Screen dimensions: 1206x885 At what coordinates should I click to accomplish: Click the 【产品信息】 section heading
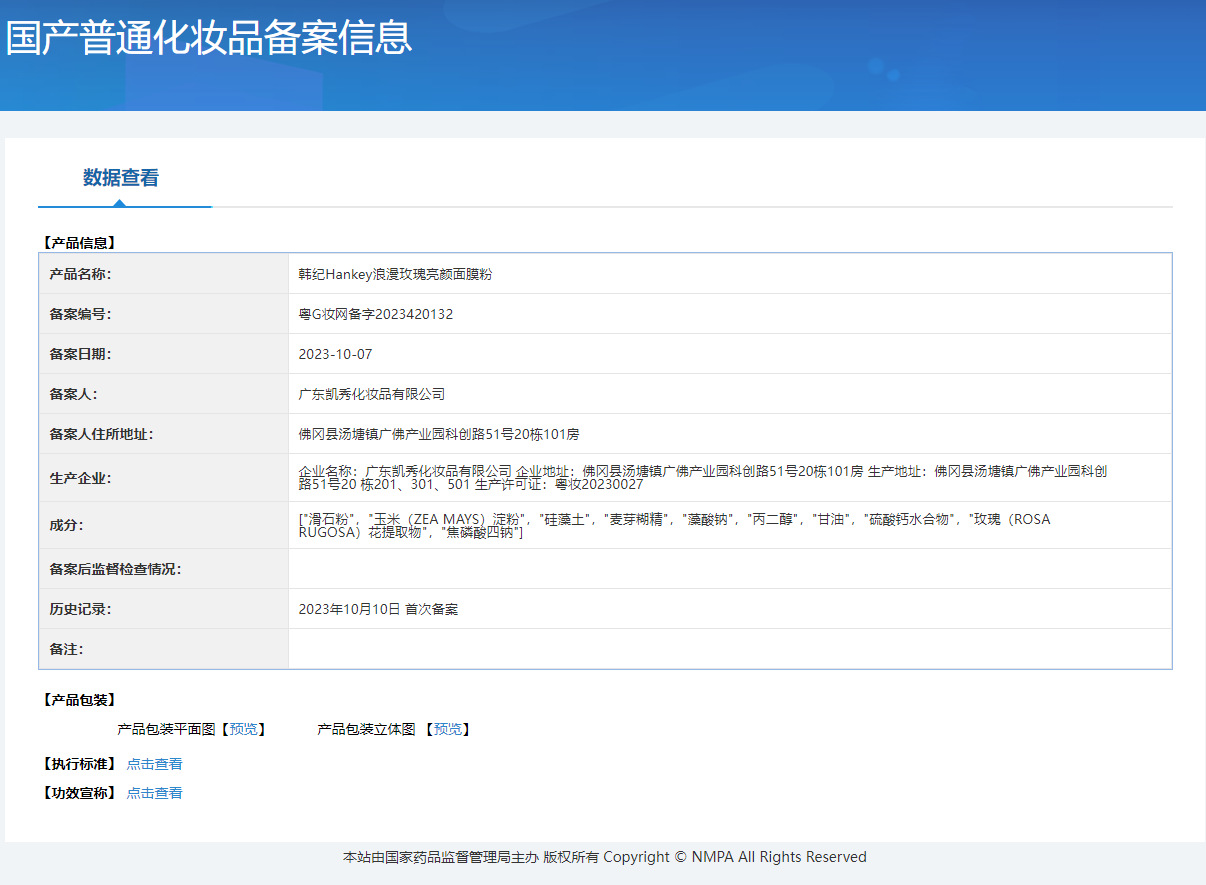coord(79,242)
